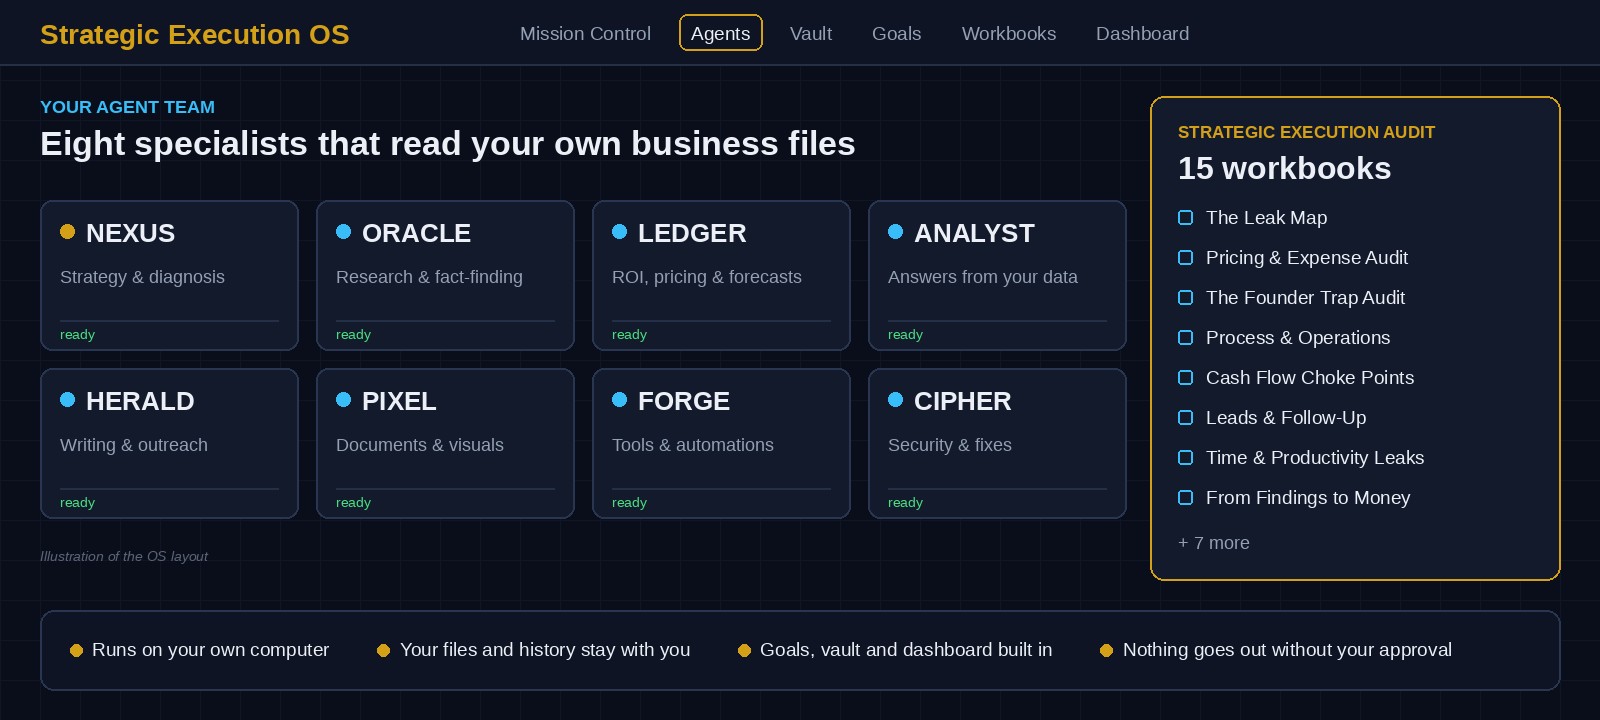Check The Founder Trap Audit box
Image resolution: width=1600 pixels, height=720 pixels.
[1186, 298]
